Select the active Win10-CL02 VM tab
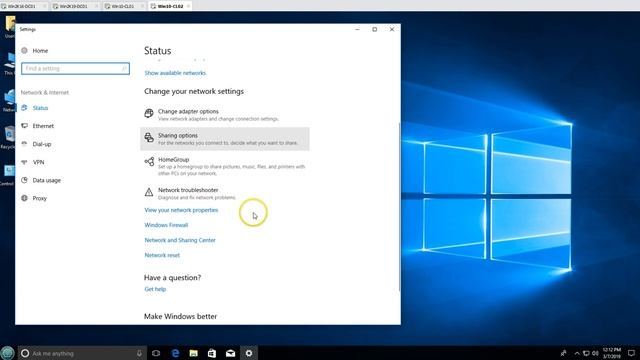The width and height of the screenshot is (640, 360). [x=170, y=6]
